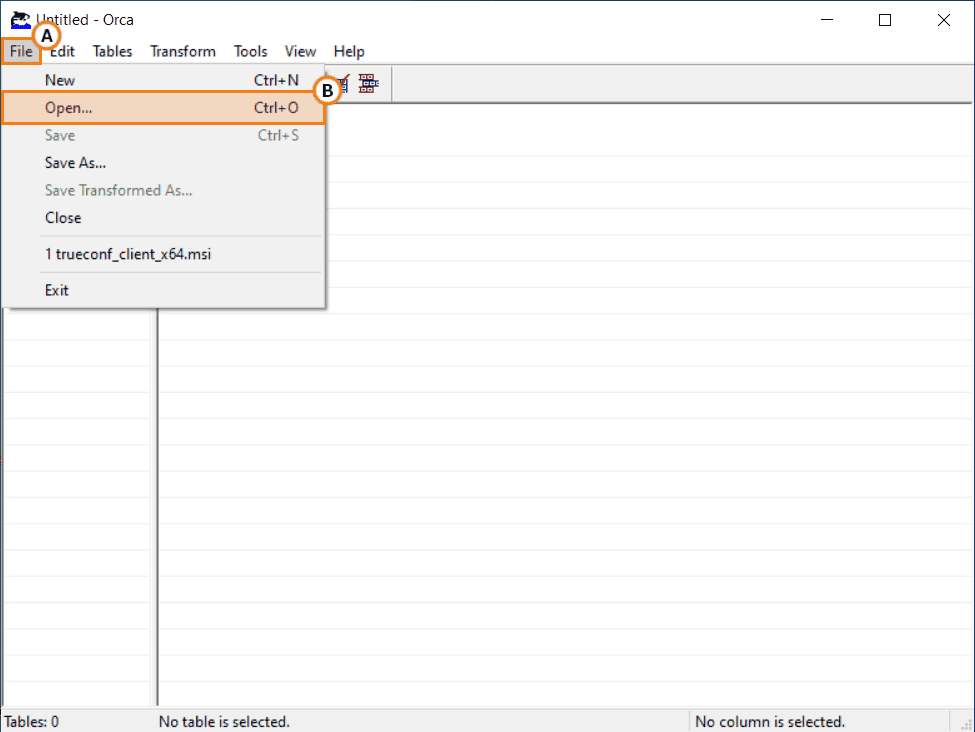This screenshot has width=975, height=732.
Task: Choose Open... from the File menu
Action: click(x=164, y=108)
